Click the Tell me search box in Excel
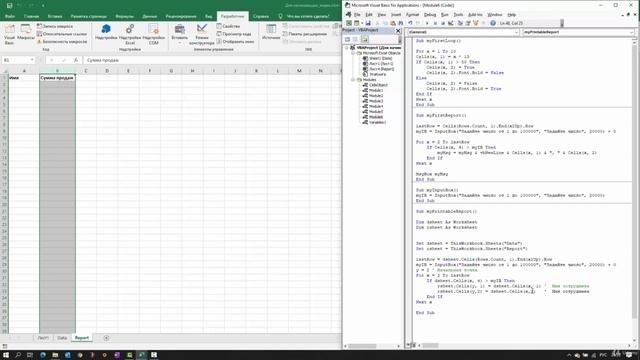The height and width of the screenshot is (360, 640). [304, 16]
